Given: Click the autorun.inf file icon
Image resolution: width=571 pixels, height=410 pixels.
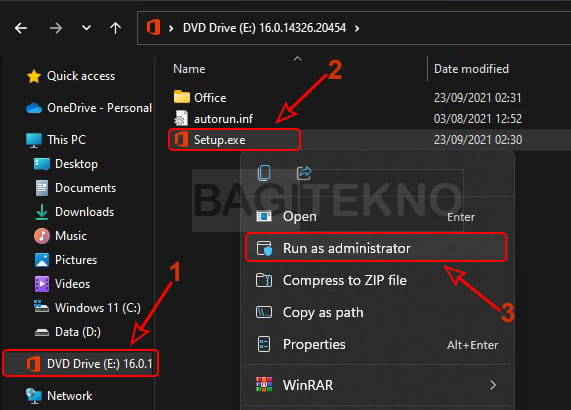Looking at the screenshot, I should 181,119.
